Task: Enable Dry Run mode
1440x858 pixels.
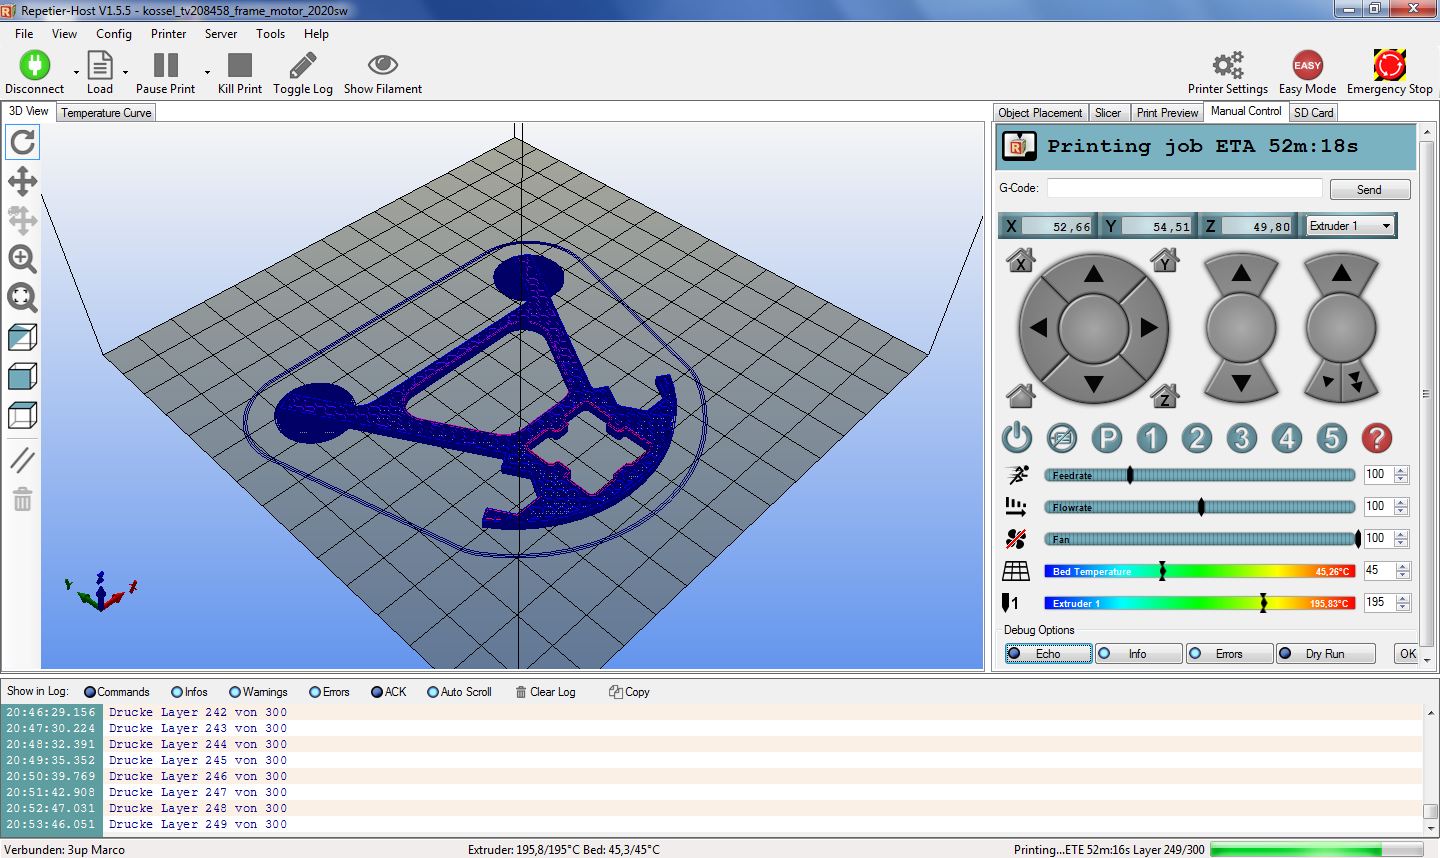Action: (1326, 653)
